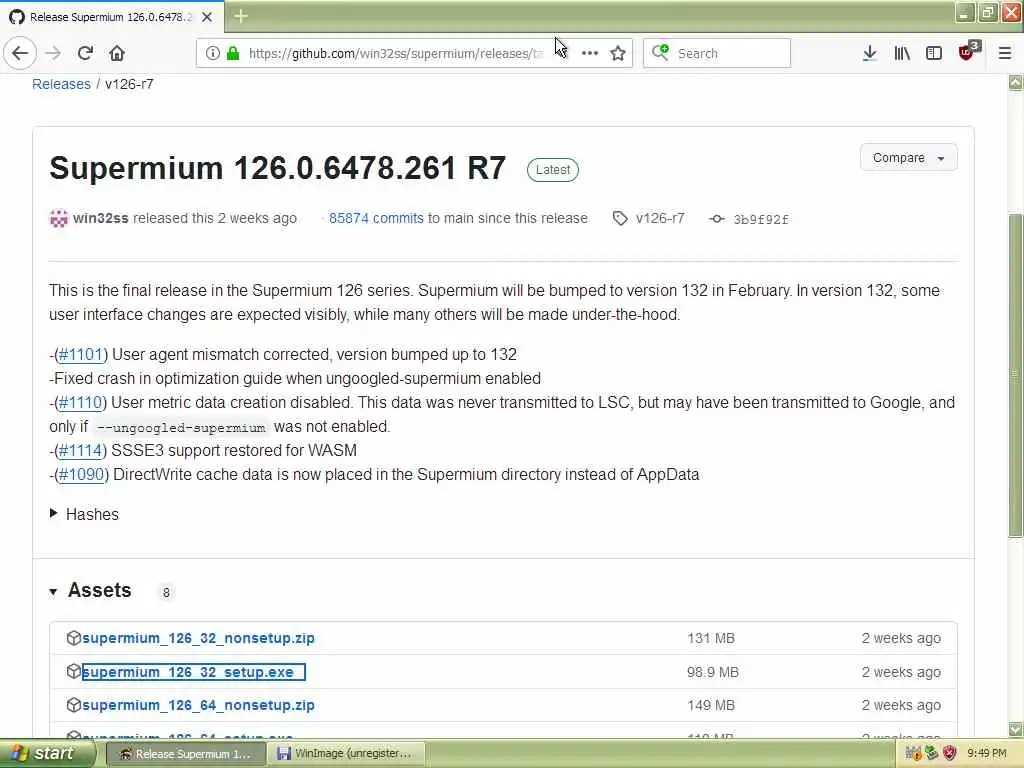Viewport: 1024px width, 768px height.
Task: Click the v126-r7 tag label
Action: pos(660,218)
